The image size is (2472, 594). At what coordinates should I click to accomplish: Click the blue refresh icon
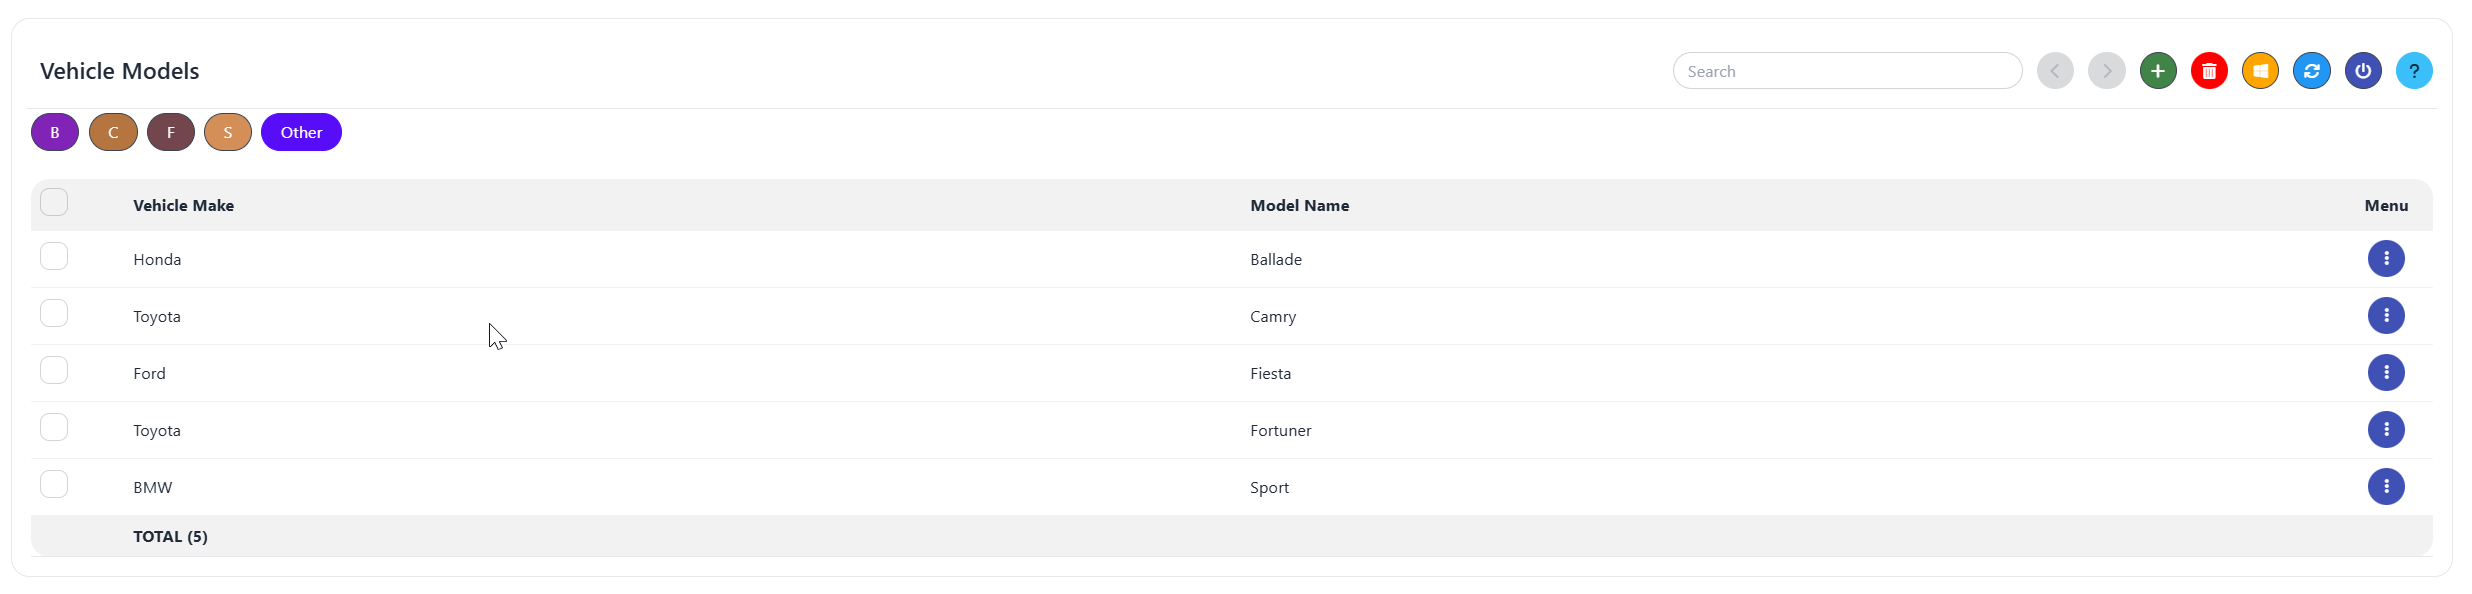tap(2312, 71)
